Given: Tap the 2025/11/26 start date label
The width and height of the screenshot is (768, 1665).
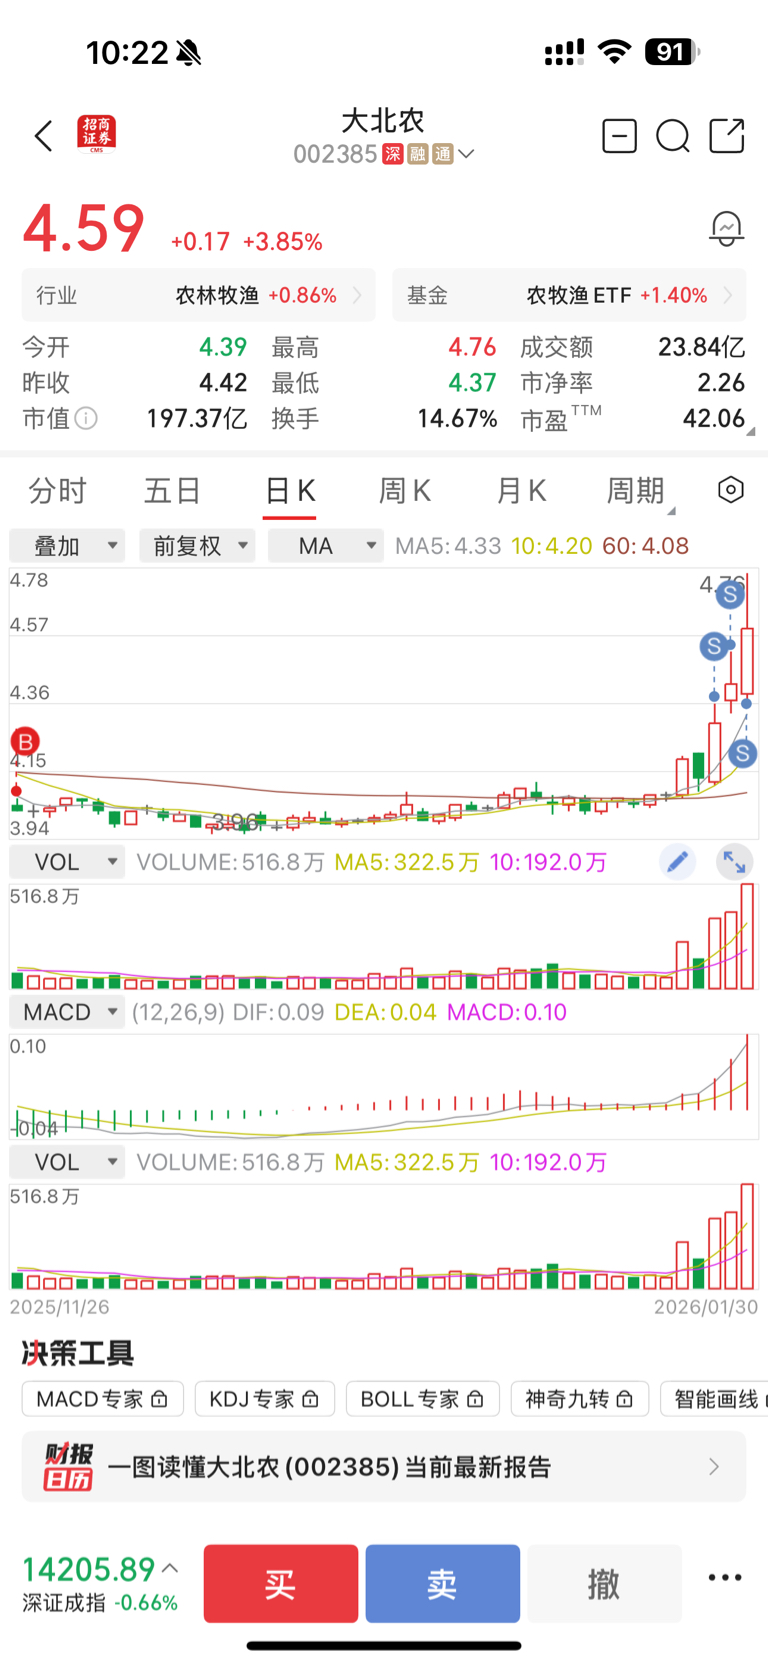Looking at the screenshot, I should tap(59, 1307).
